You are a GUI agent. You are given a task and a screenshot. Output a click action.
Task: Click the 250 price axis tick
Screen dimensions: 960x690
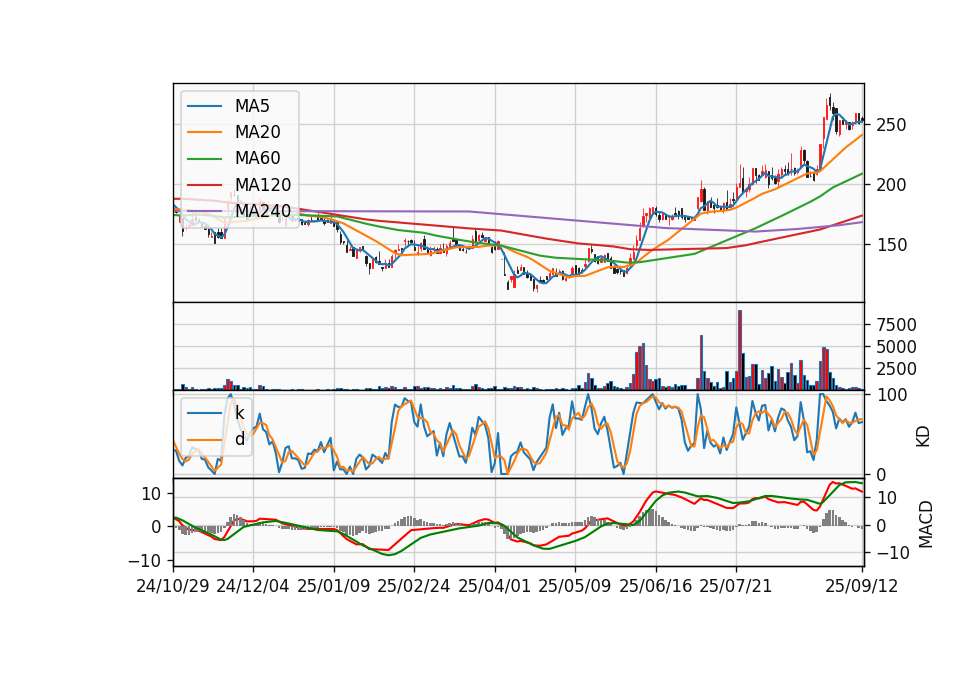point(891,125)
